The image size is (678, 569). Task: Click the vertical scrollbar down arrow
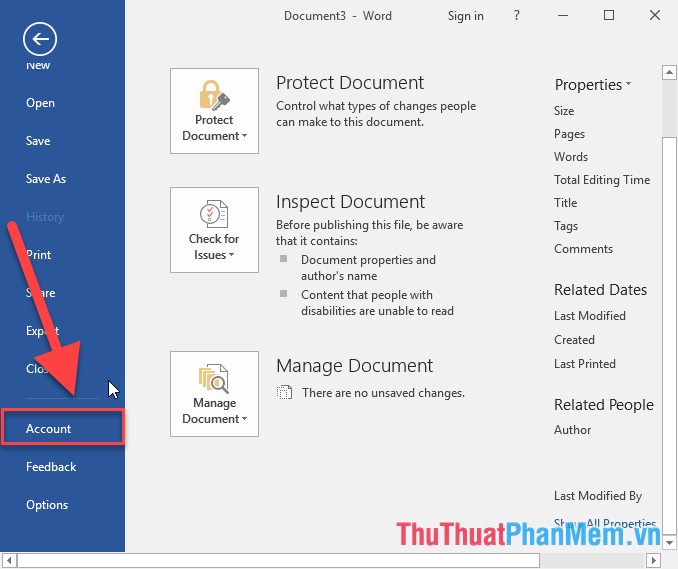[669, 542]
